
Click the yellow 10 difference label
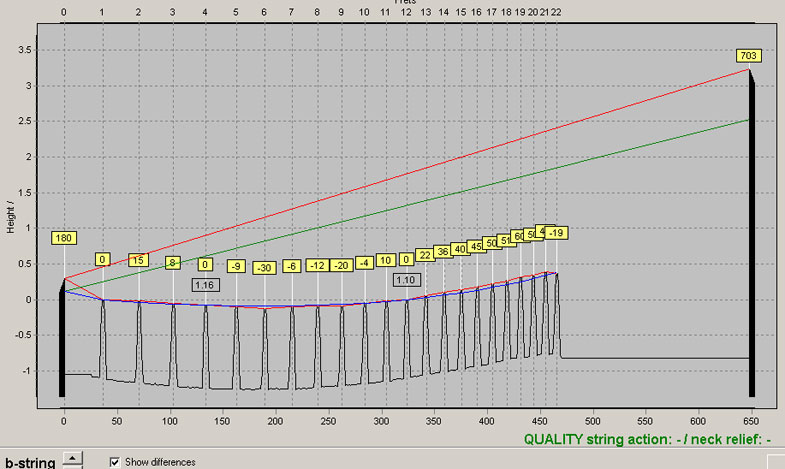tap(385, 260)
